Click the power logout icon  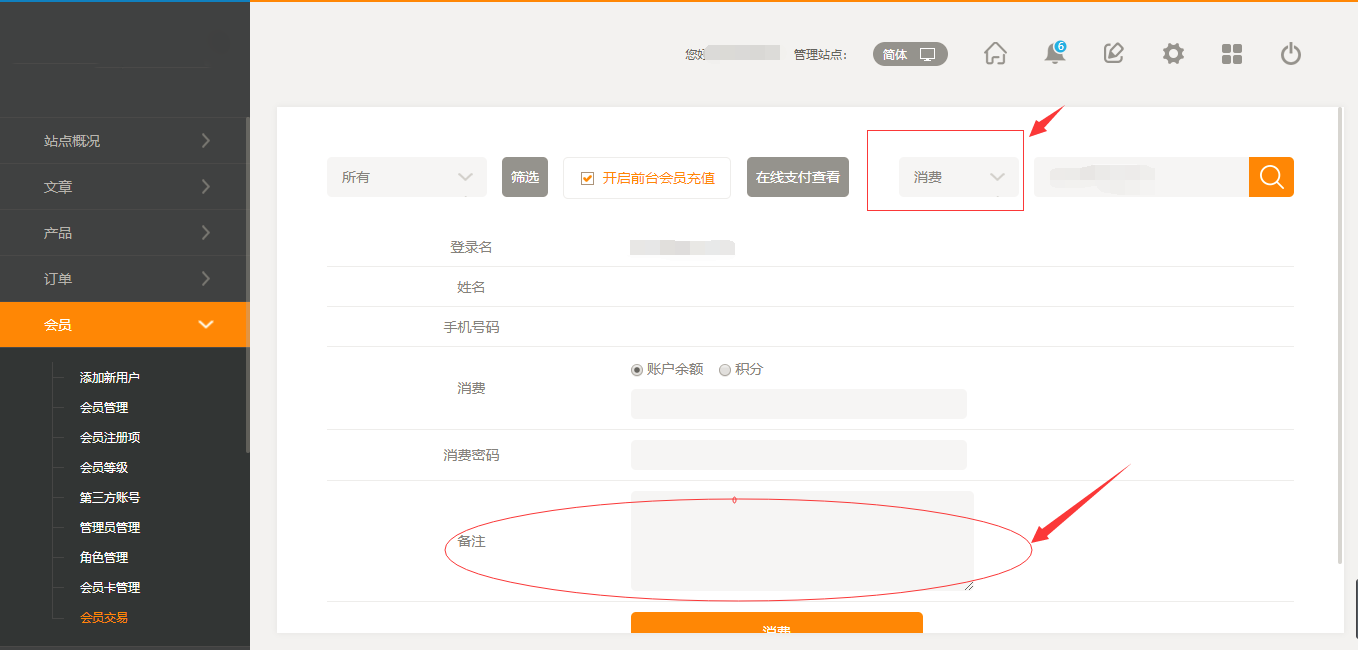(x=1291, y=54)
